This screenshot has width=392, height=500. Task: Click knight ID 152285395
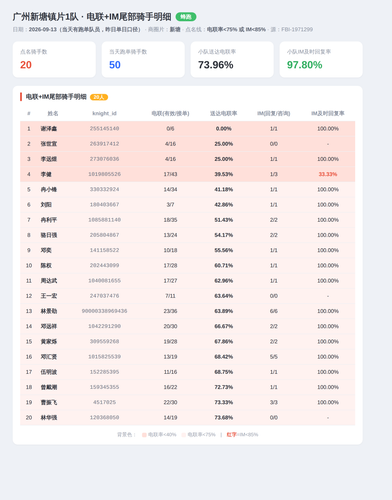(x=104, y=372)
